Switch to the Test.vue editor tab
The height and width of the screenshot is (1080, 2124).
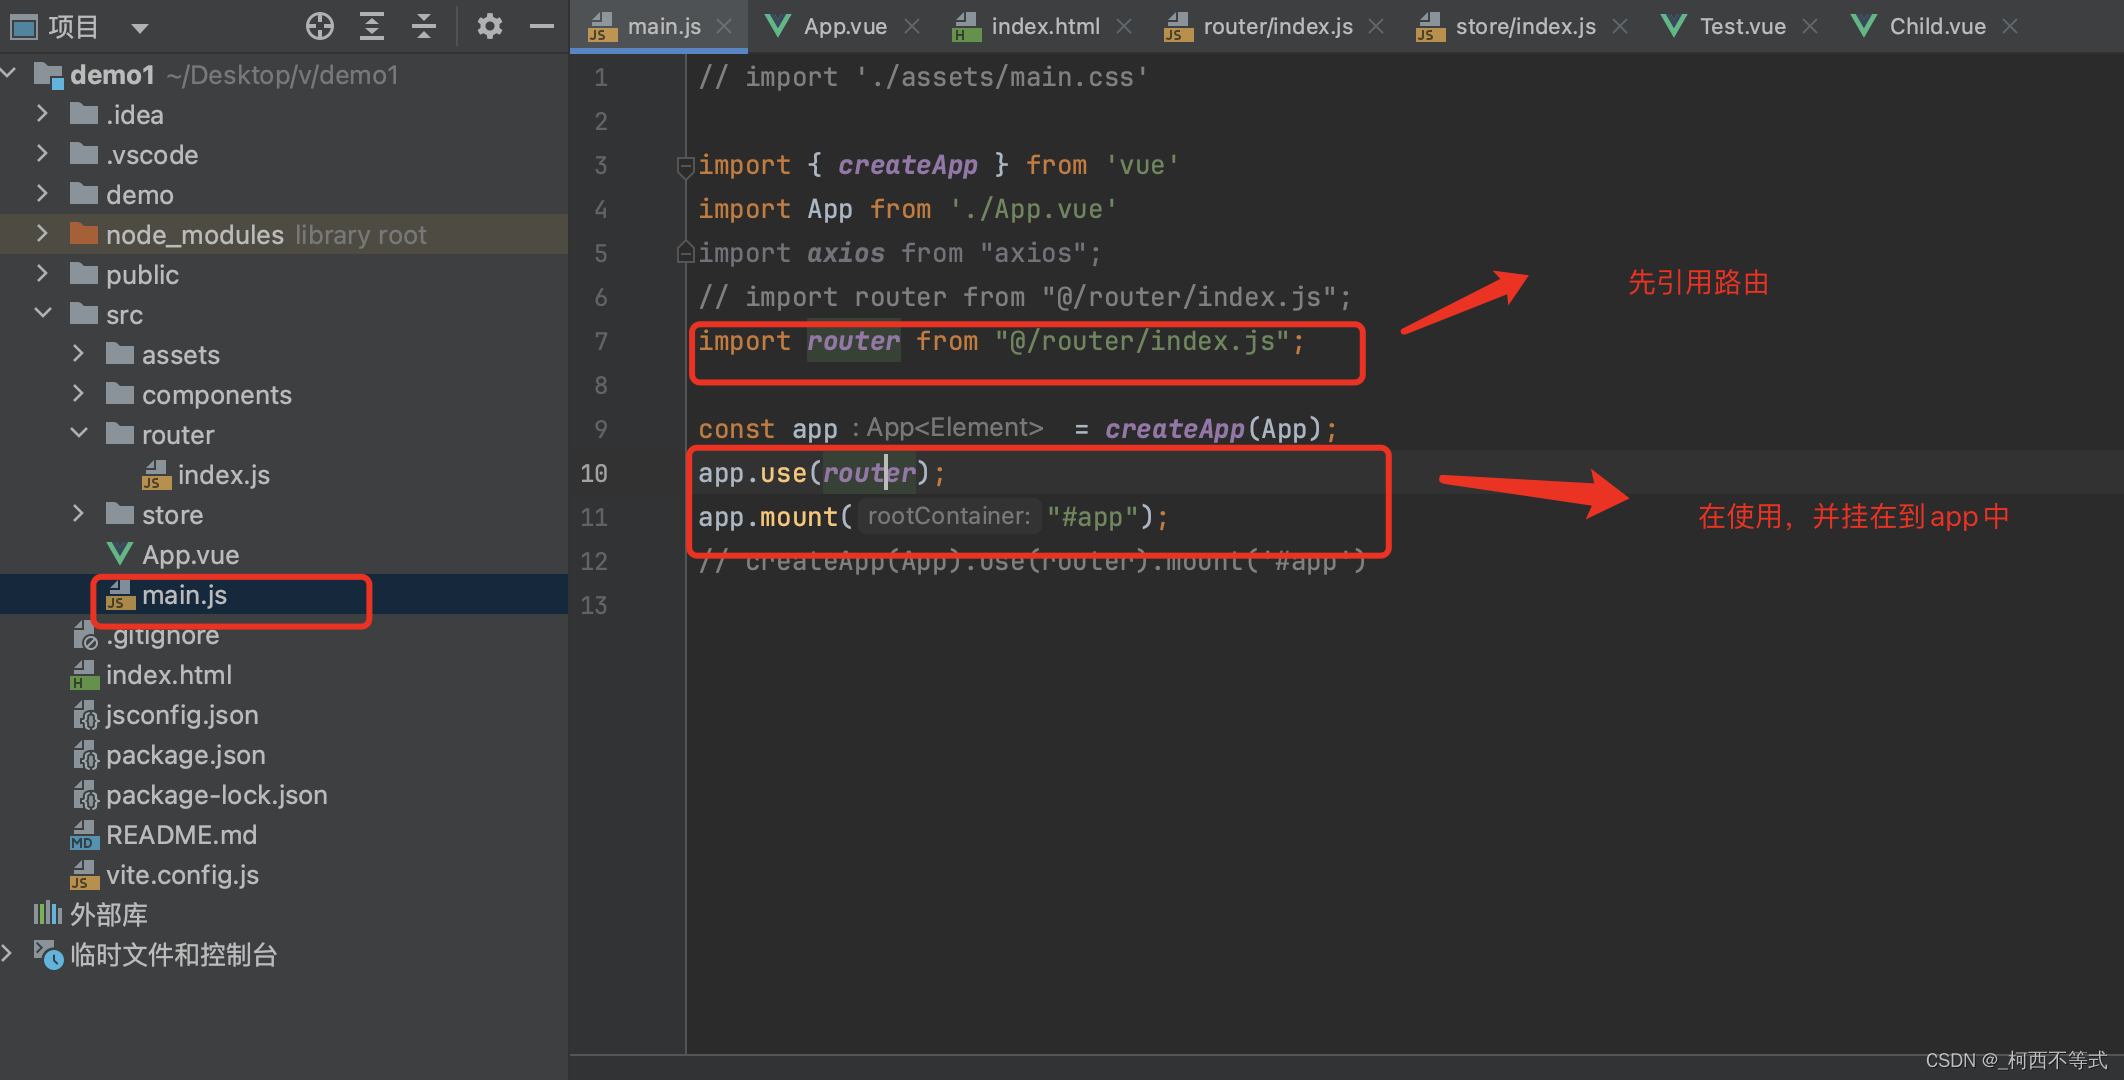click(1742, 27)
